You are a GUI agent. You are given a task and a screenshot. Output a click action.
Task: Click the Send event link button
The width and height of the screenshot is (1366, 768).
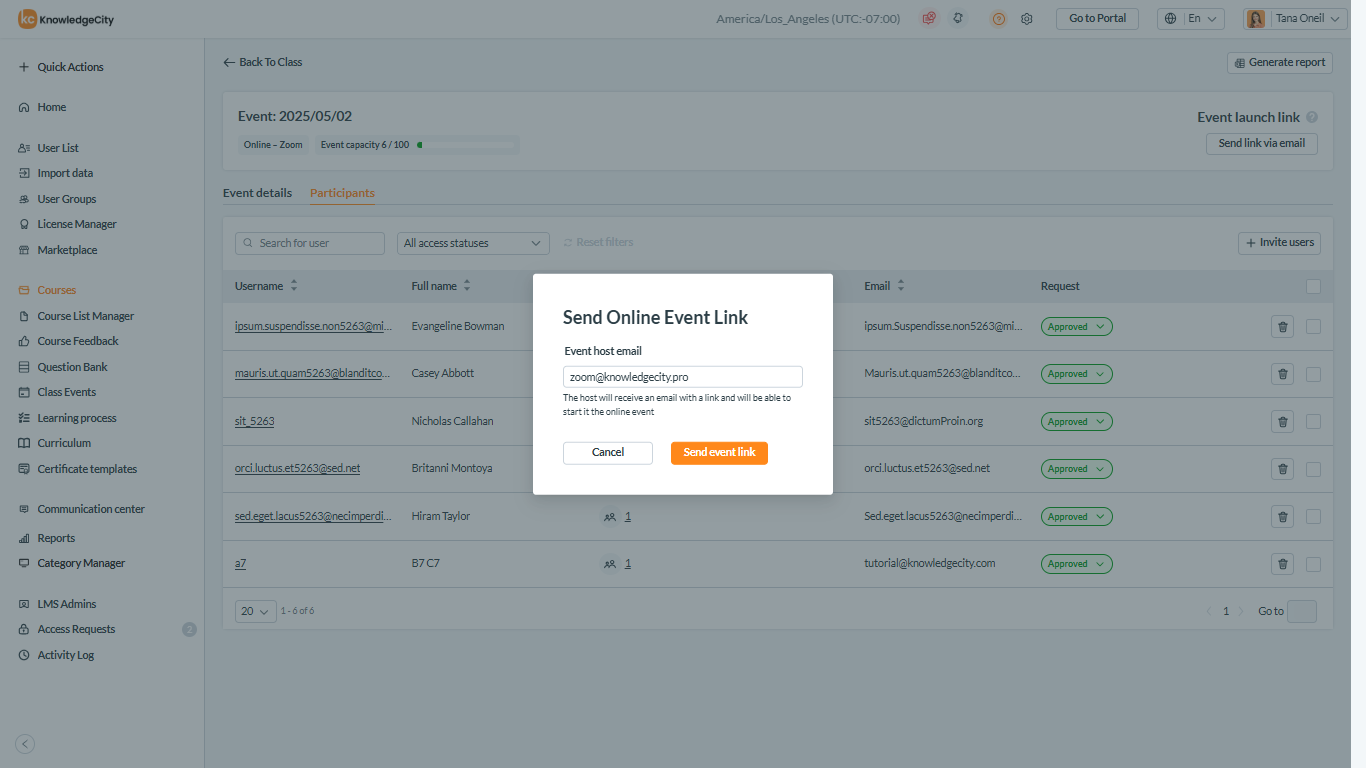(719, 453)
